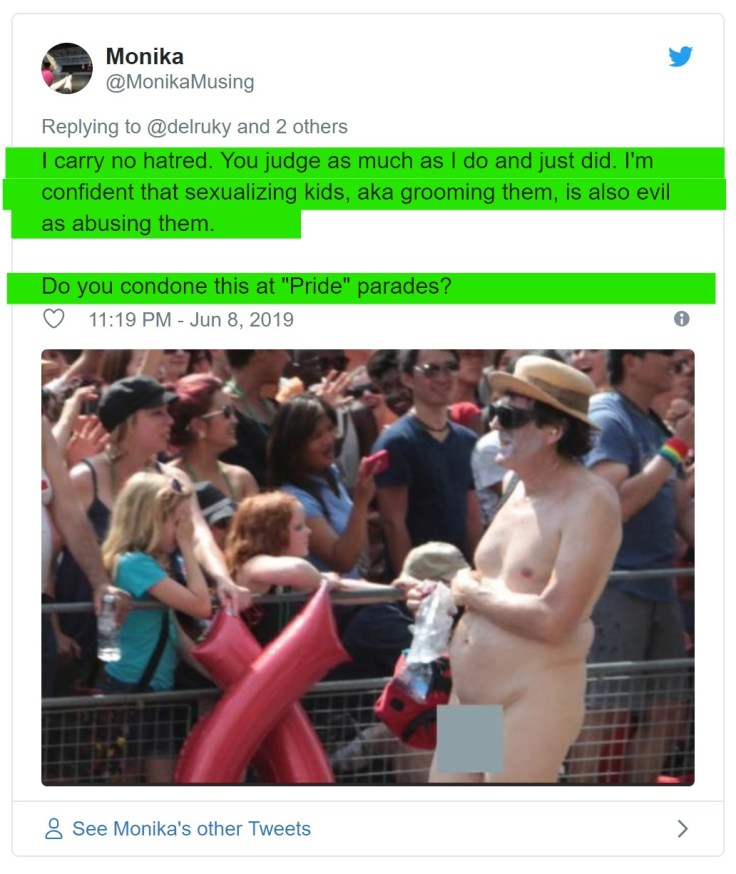Click the "Do you condone this" highlighted line

[246, 287]
